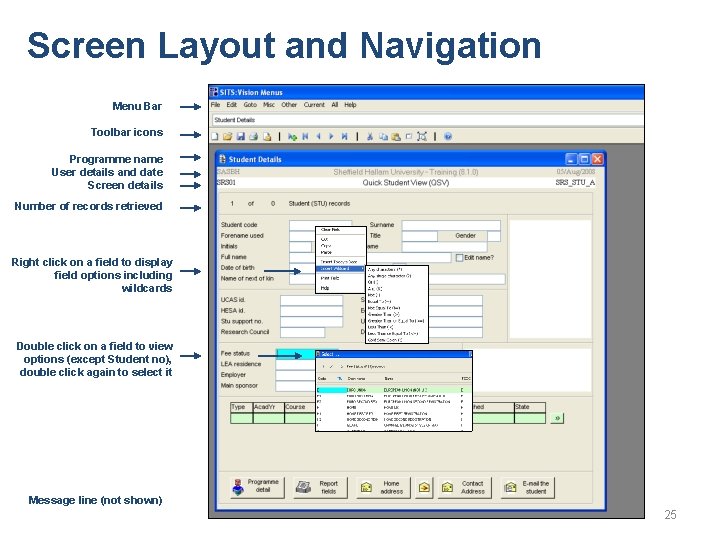The width and height of the screenshot is (720, 540).
Task: Go to the previous record arrow icon
Action: pos(319,136)
